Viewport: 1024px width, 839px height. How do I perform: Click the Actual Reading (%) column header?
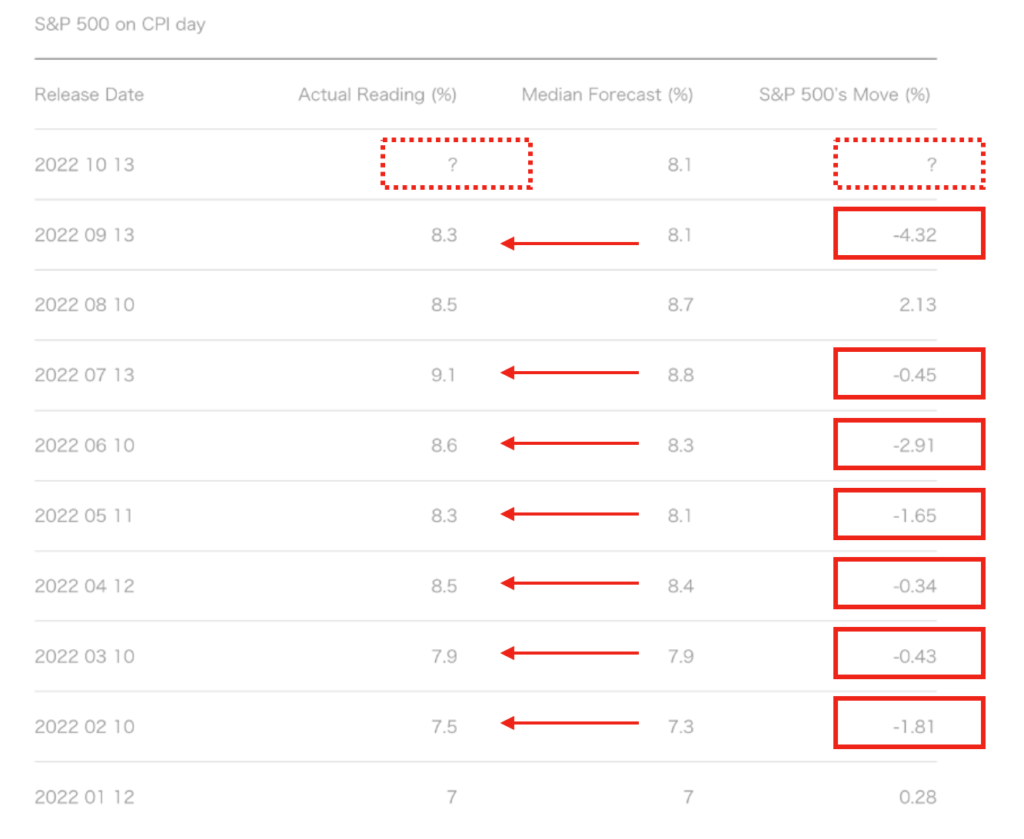coord(377,95)
